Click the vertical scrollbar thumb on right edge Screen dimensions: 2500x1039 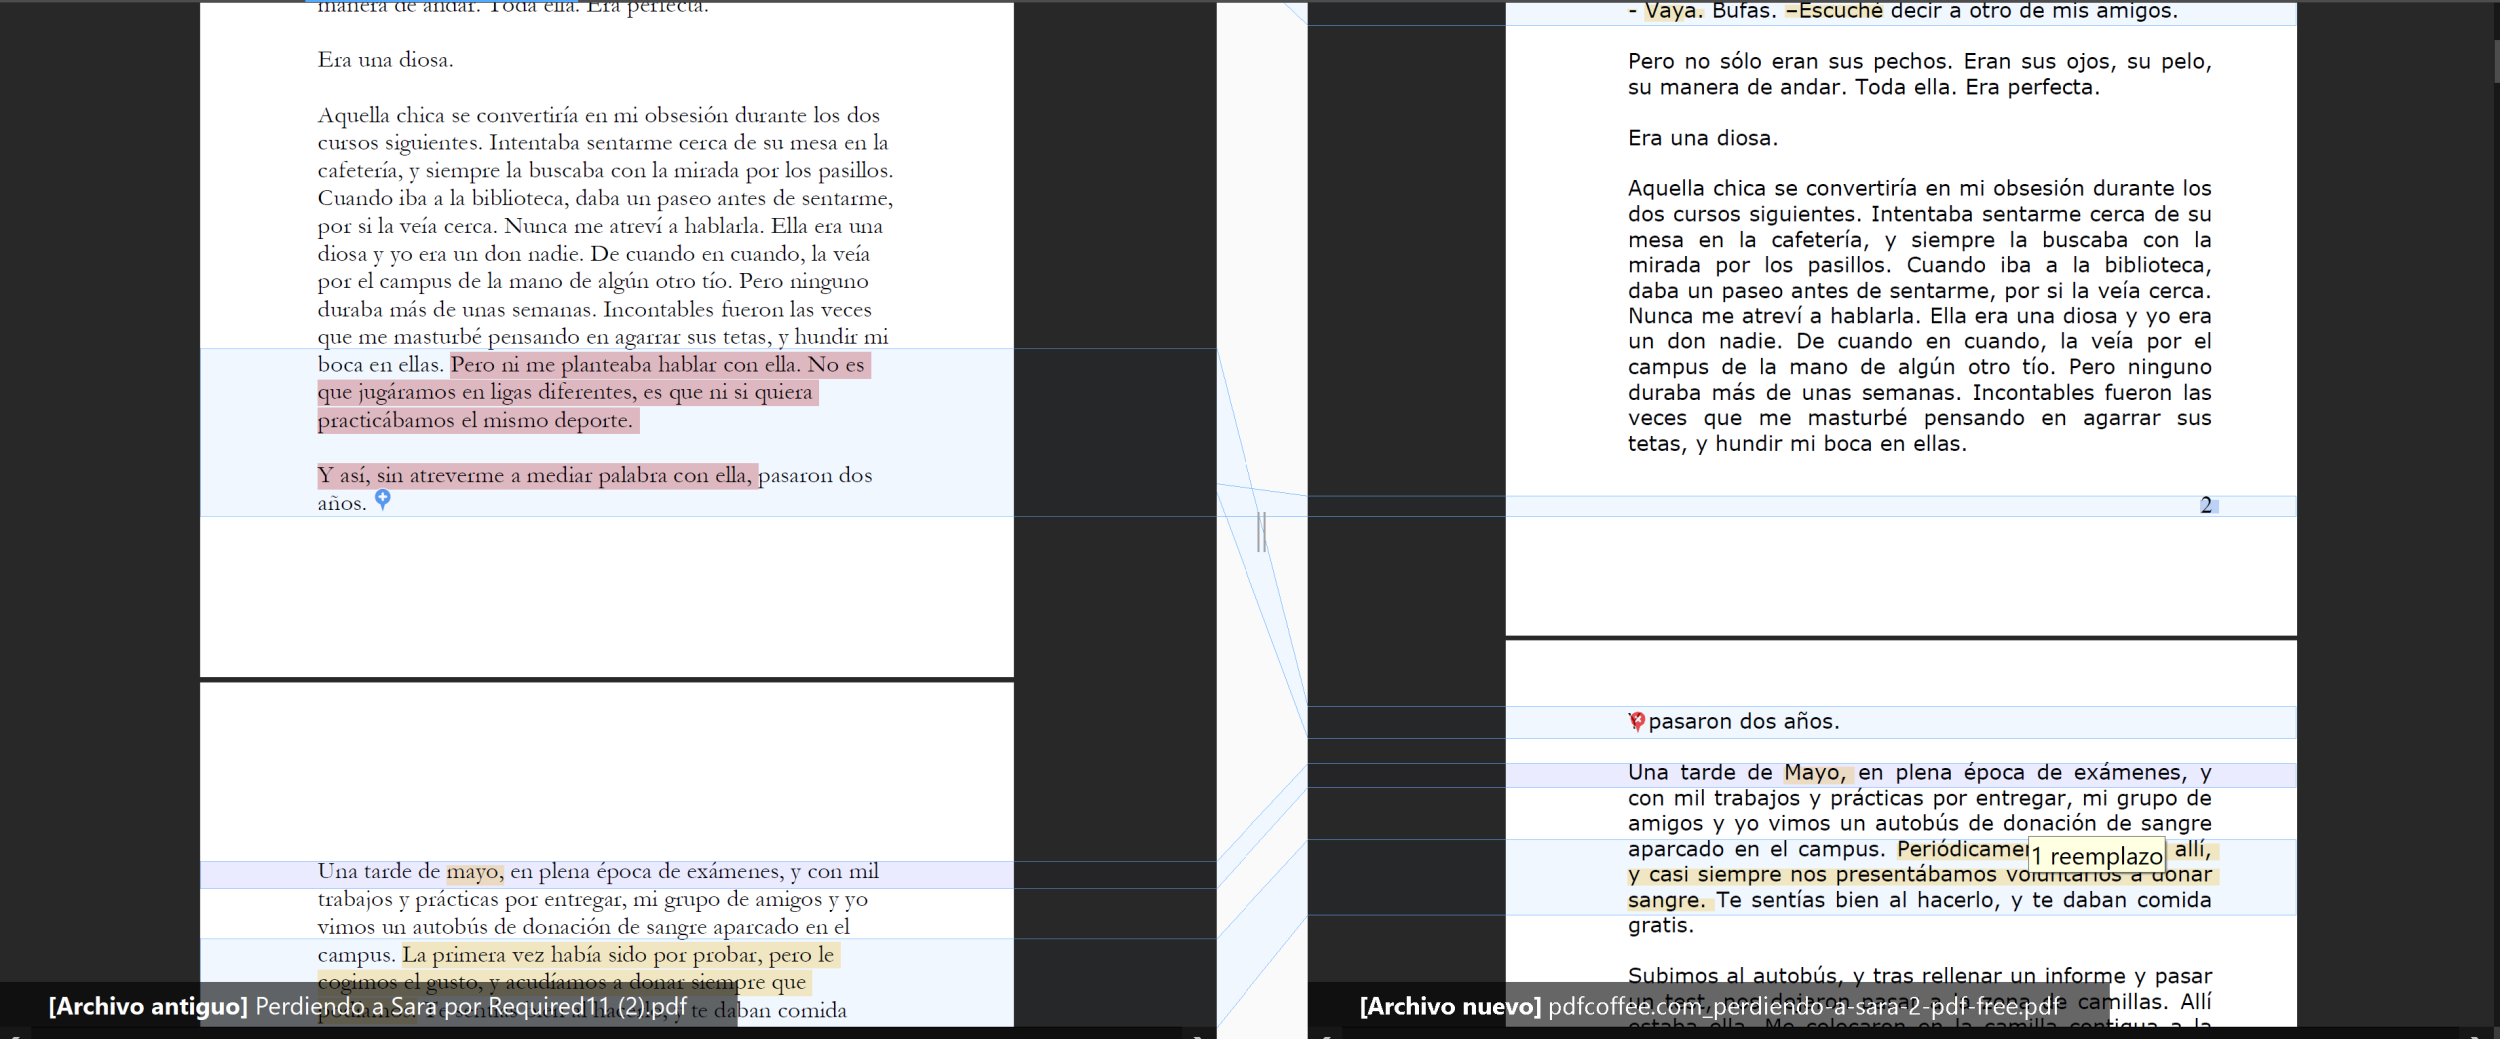point(2494,60)
